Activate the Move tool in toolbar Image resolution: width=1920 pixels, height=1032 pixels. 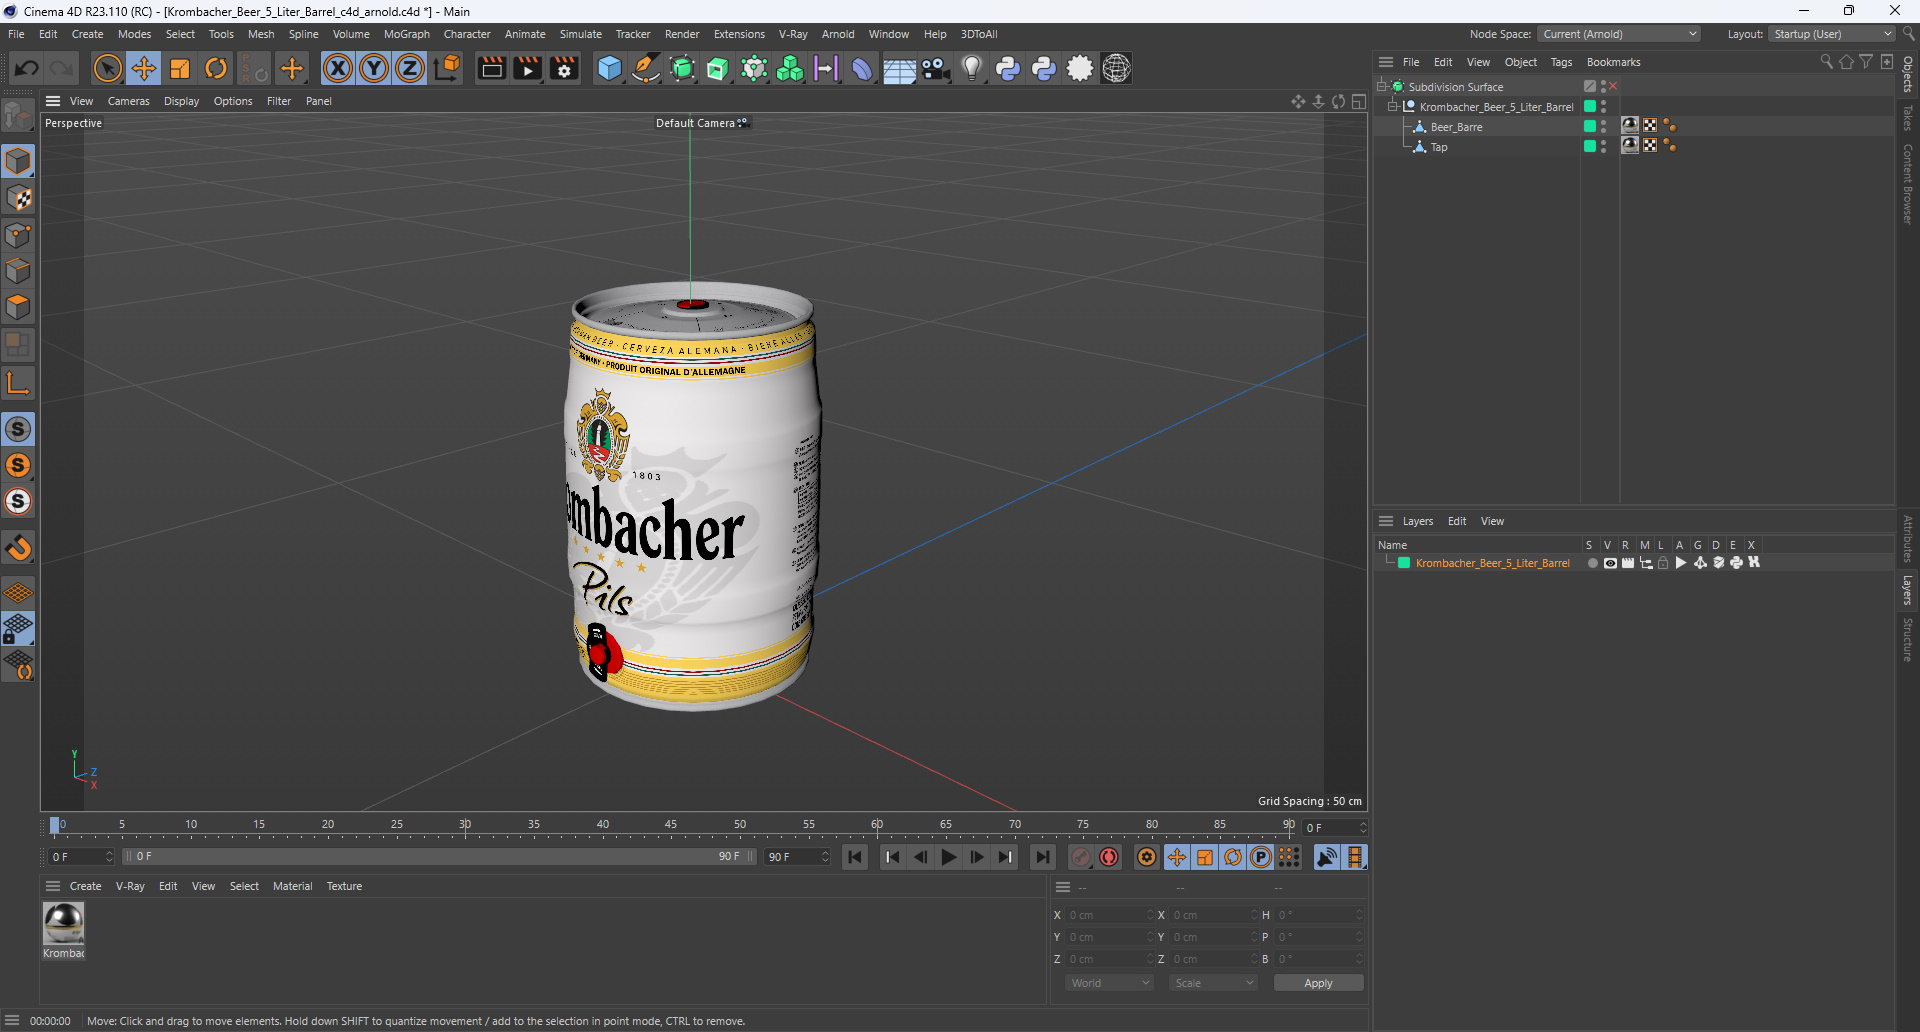(144, 68)
